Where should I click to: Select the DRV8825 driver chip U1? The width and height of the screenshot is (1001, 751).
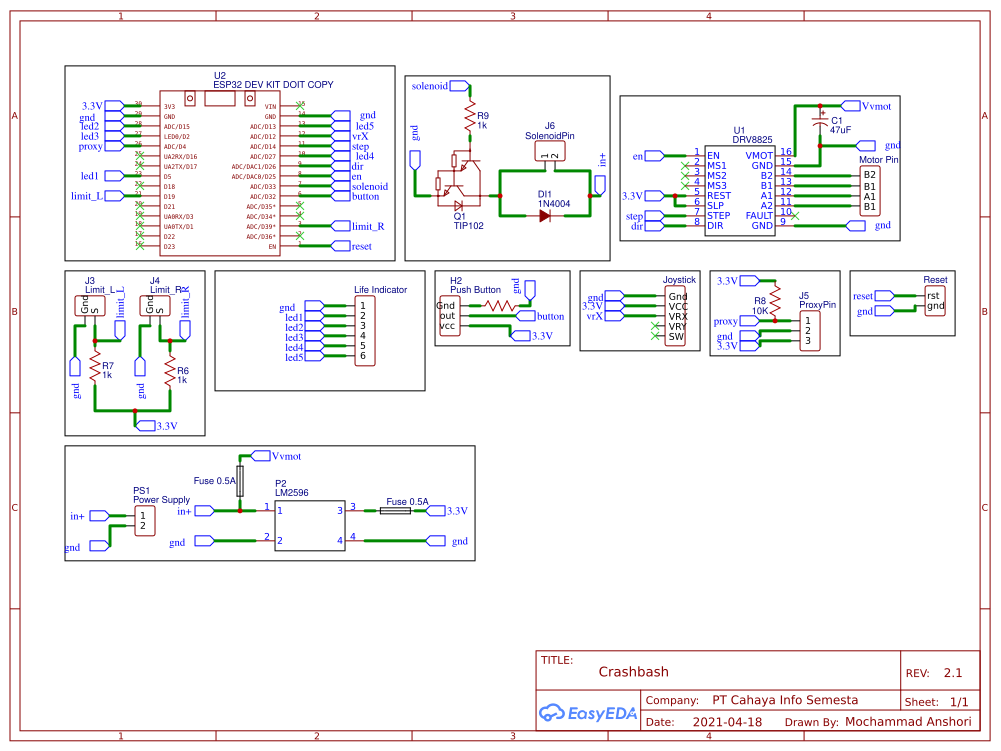[739, 190]
